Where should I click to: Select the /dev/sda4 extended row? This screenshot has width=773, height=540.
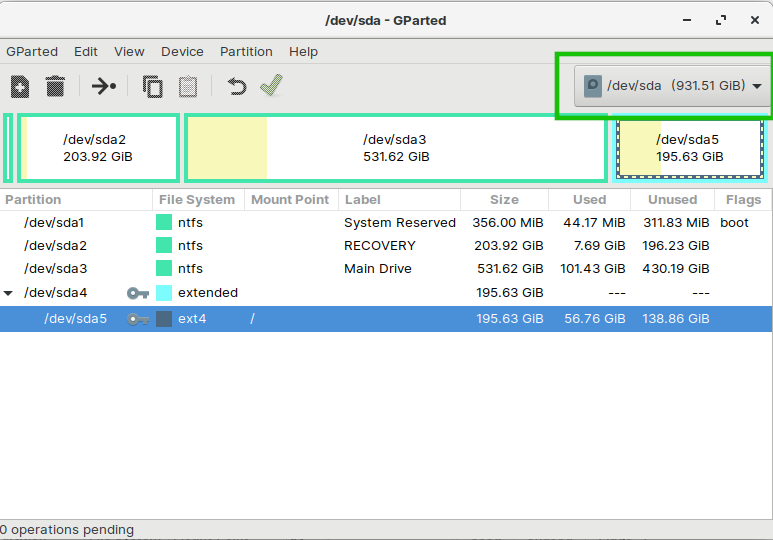point(386,293)
